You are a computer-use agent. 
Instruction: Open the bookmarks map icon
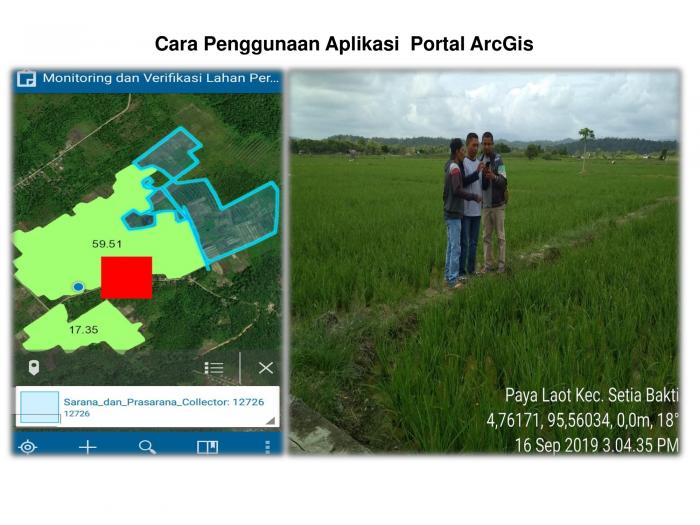208,446
